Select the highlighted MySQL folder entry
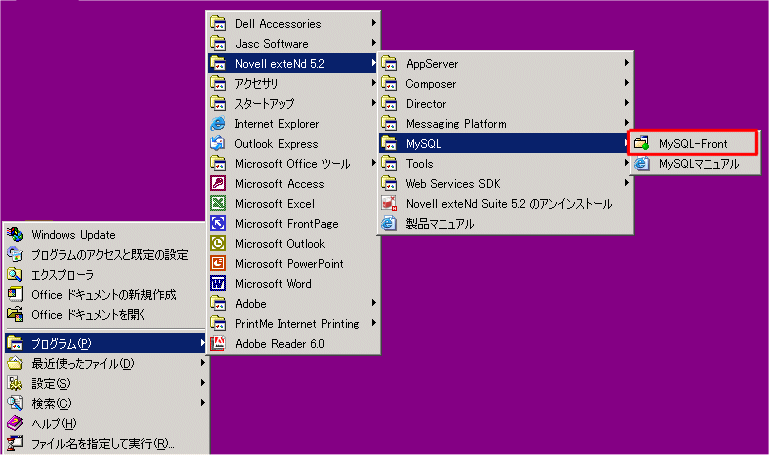Viewport: 769px width, 455px height. coord(505,144)
